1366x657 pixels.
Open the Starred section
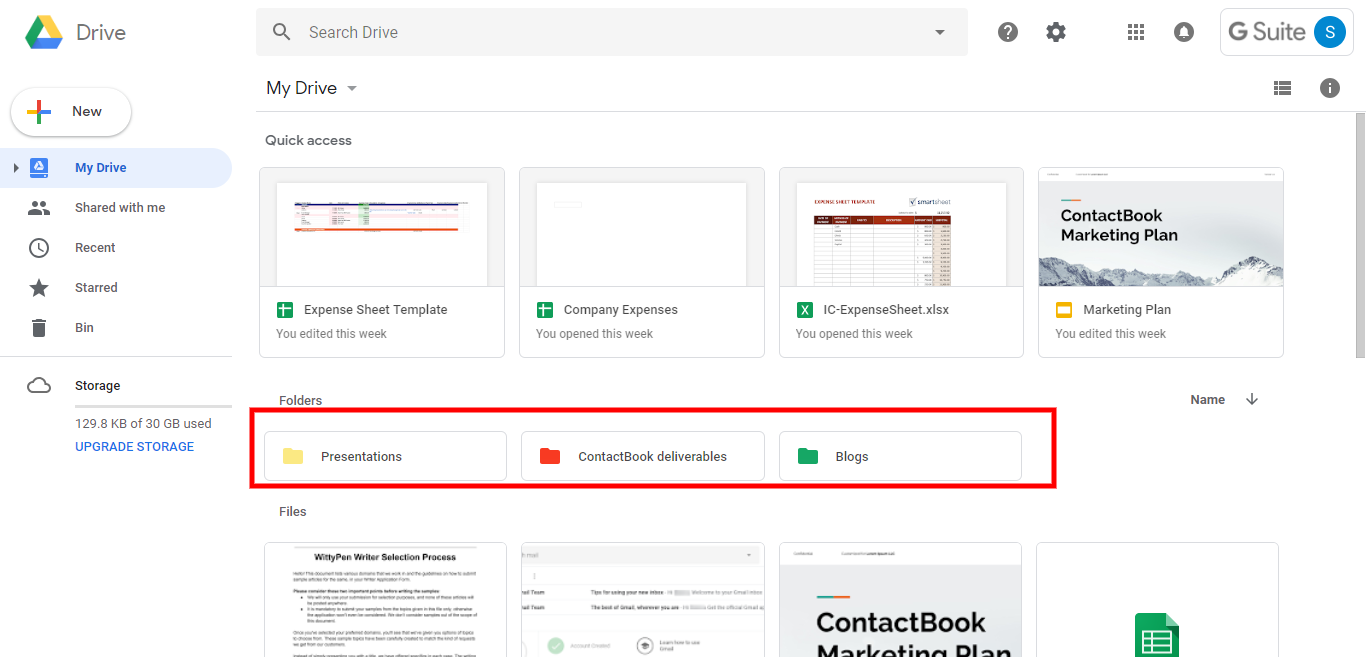point(116,288)
